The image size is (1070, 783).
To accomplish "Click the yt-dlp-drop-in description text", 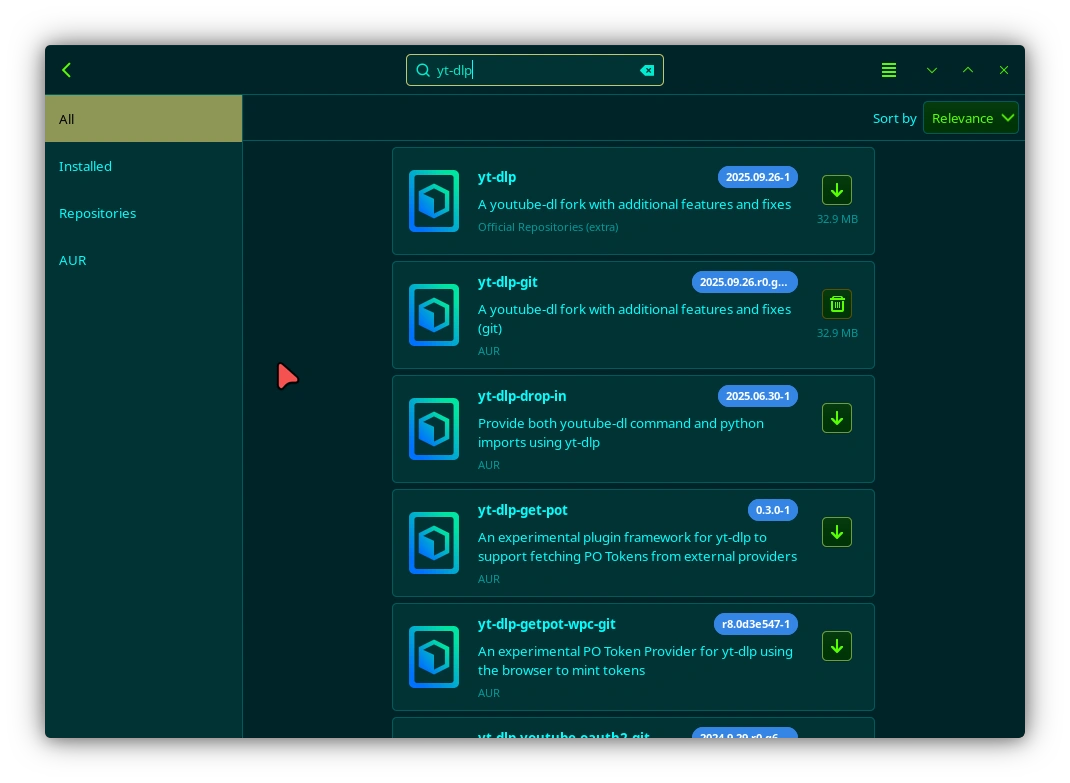I will [x=621, y=433].
